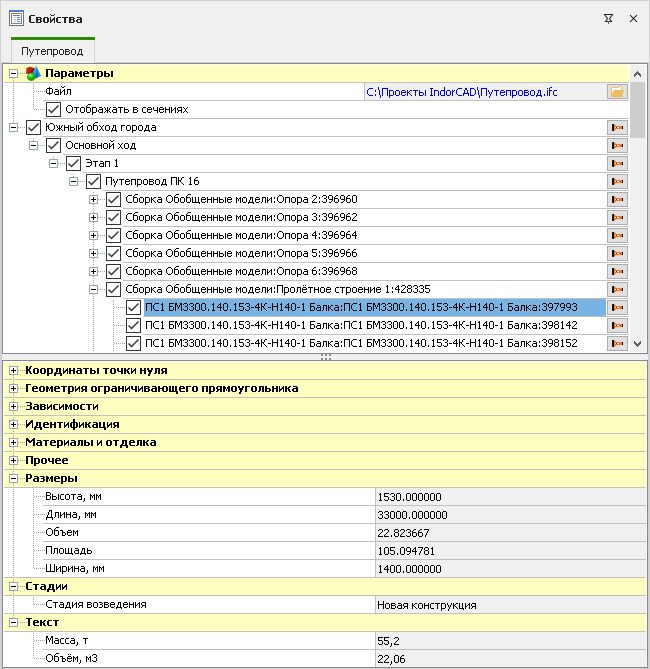Expand Опора 3:396962 tree node

[93, 217]
